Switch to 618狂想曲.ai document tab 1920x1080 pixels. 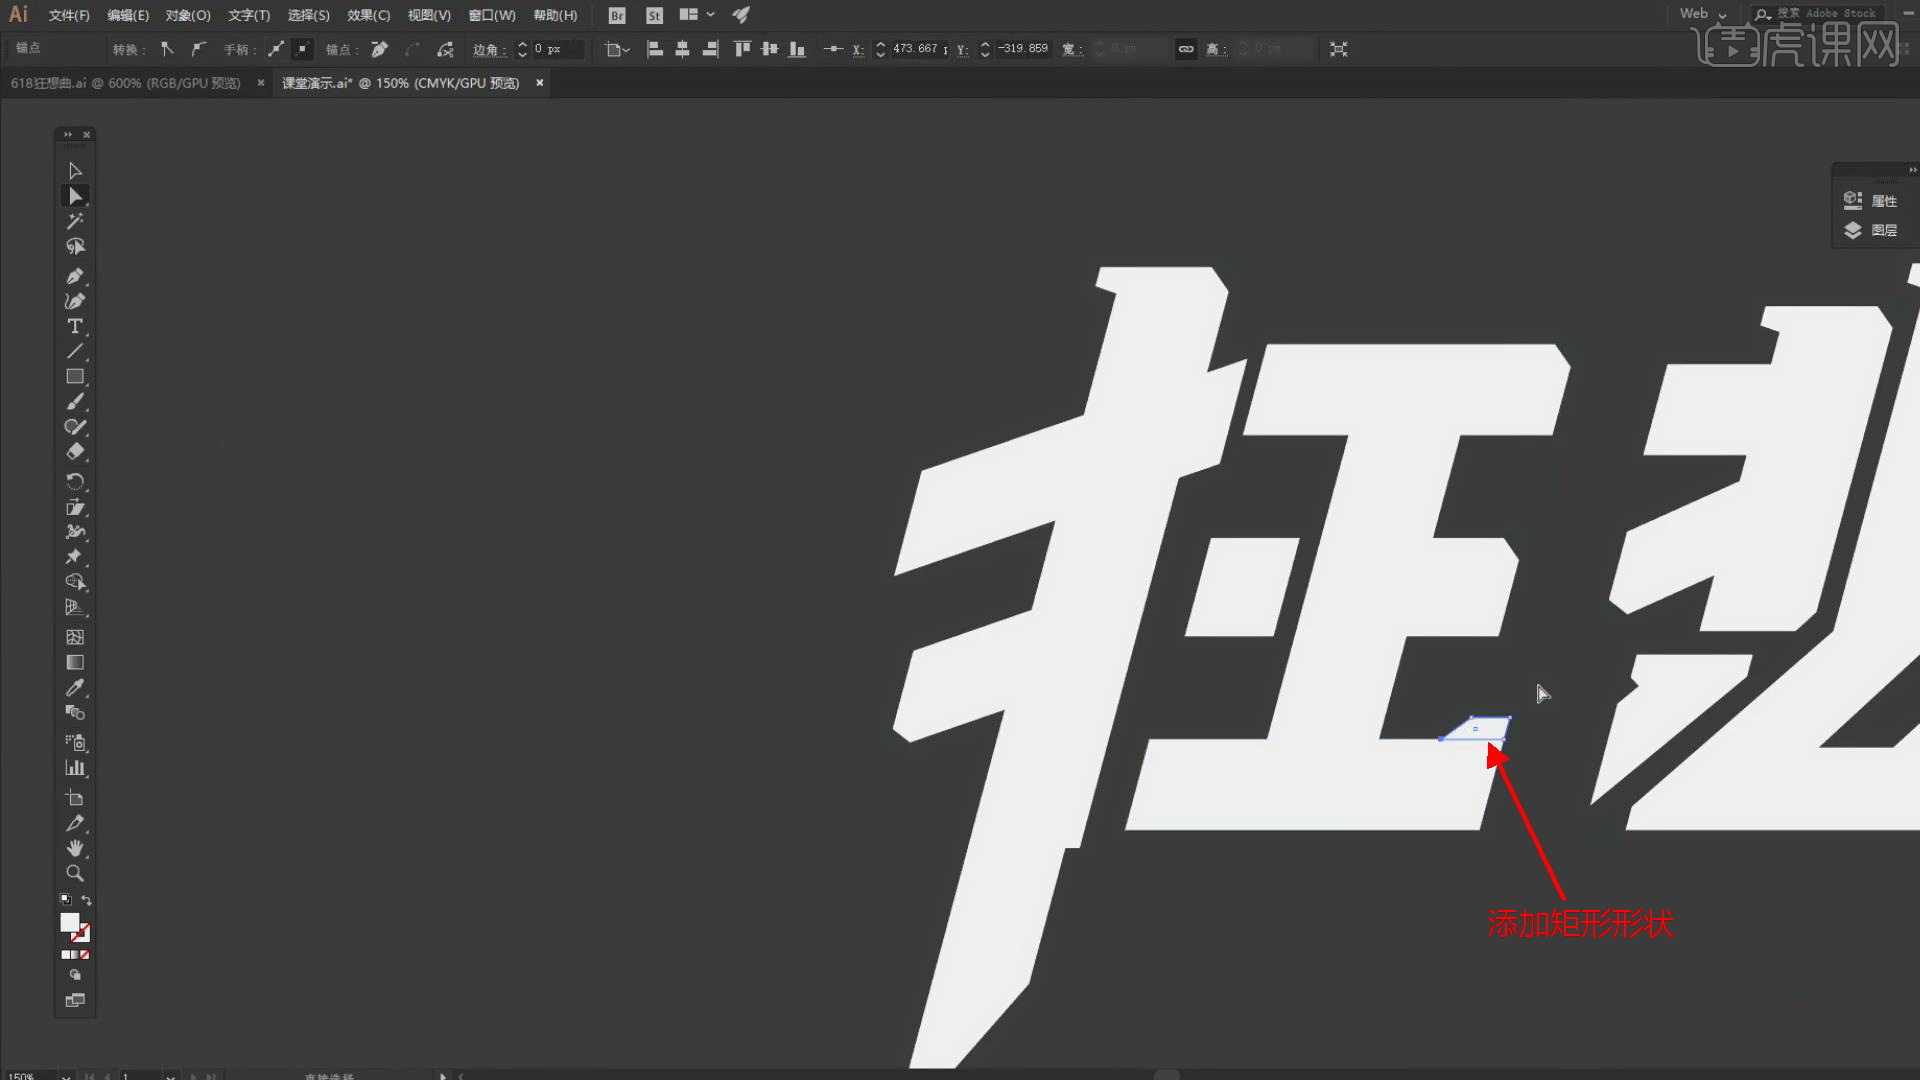pyautogui.click(x=125, y=83)
